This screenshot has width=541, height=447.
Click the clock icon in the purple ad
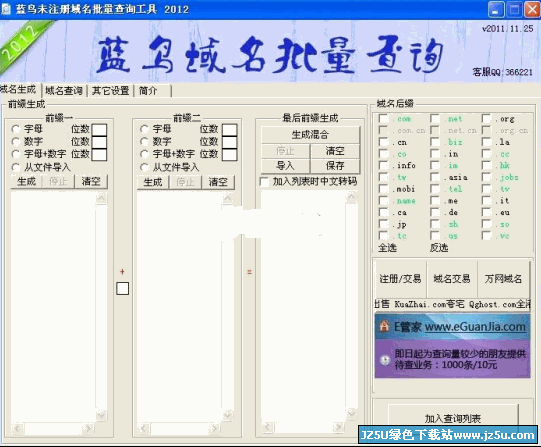[x=384, y=360]
